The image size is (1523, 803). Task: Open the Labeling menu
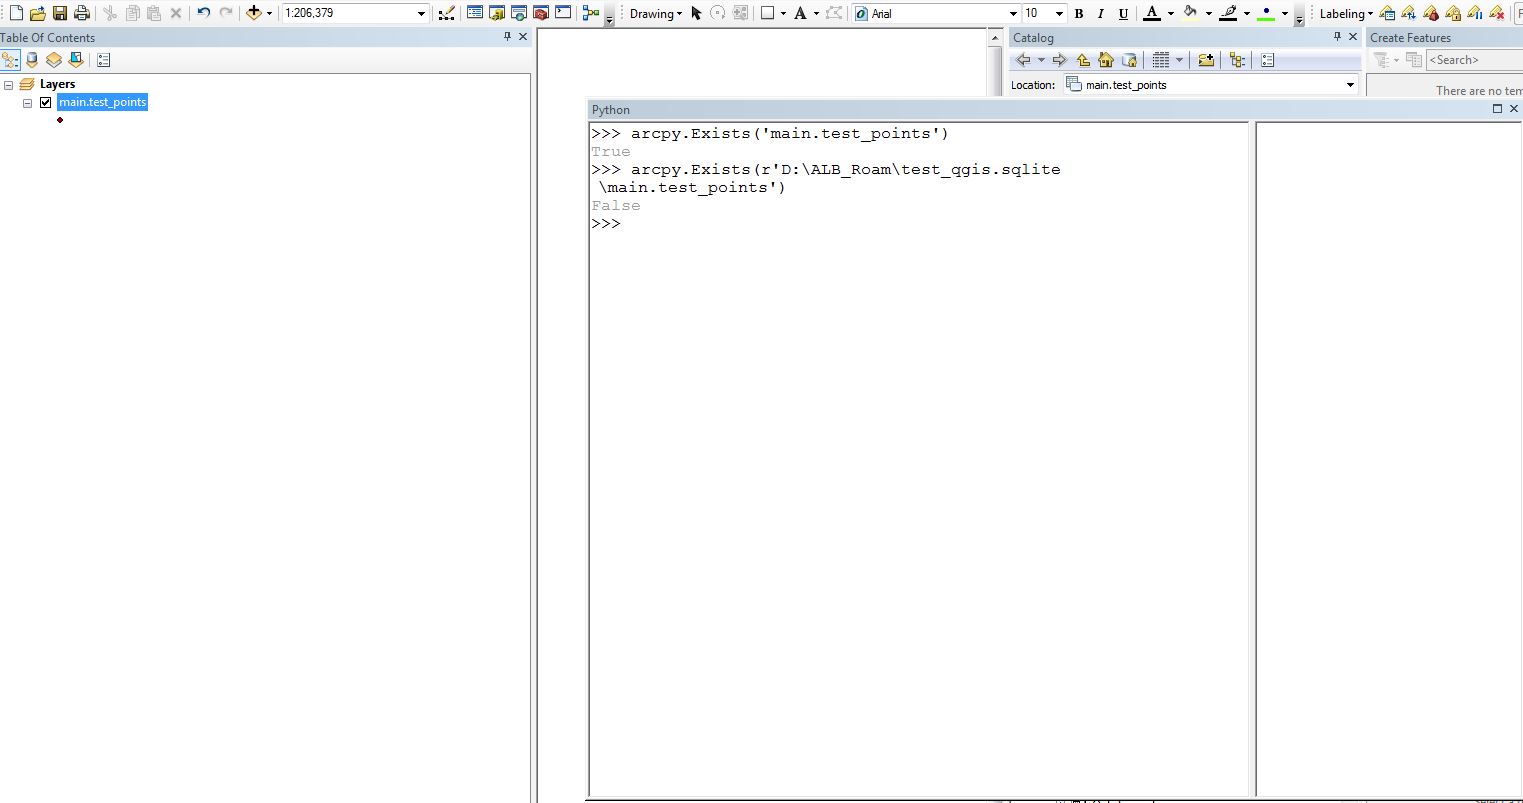(x=1344, y=13)
